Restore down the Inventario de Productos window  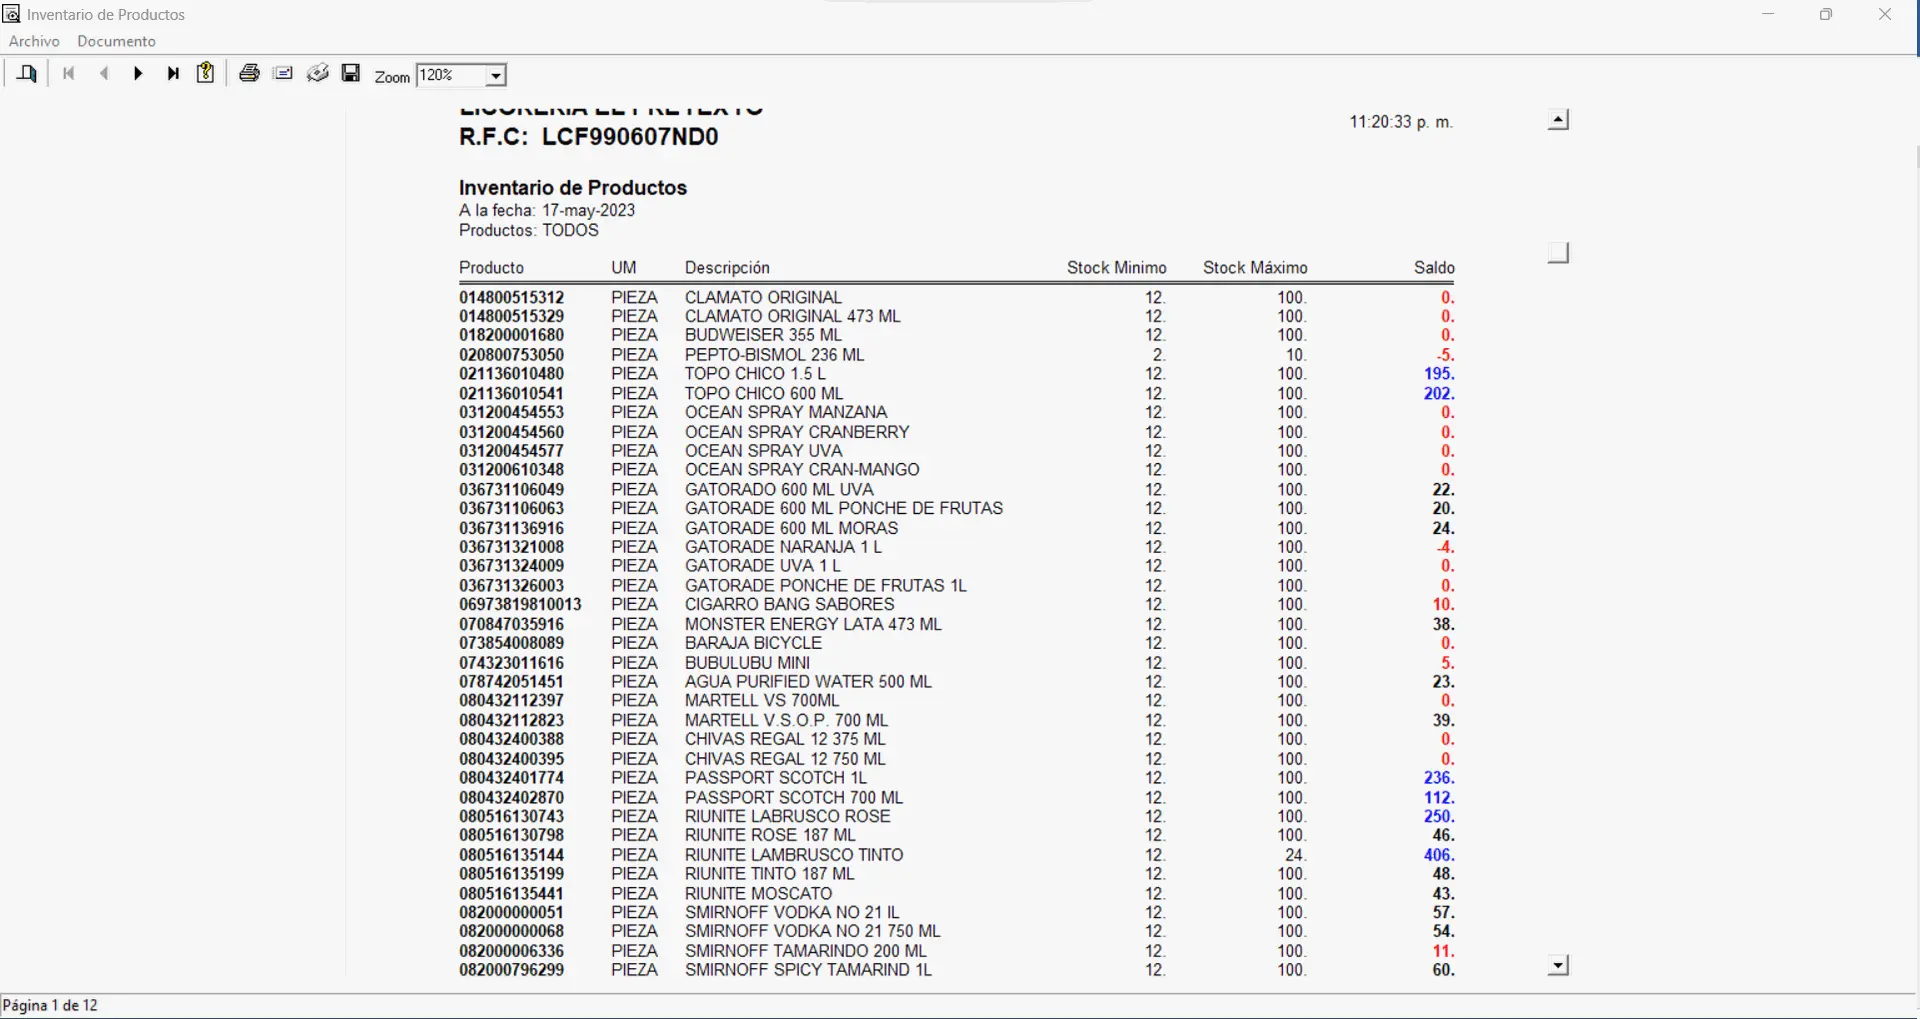(x=1825, y=15)
